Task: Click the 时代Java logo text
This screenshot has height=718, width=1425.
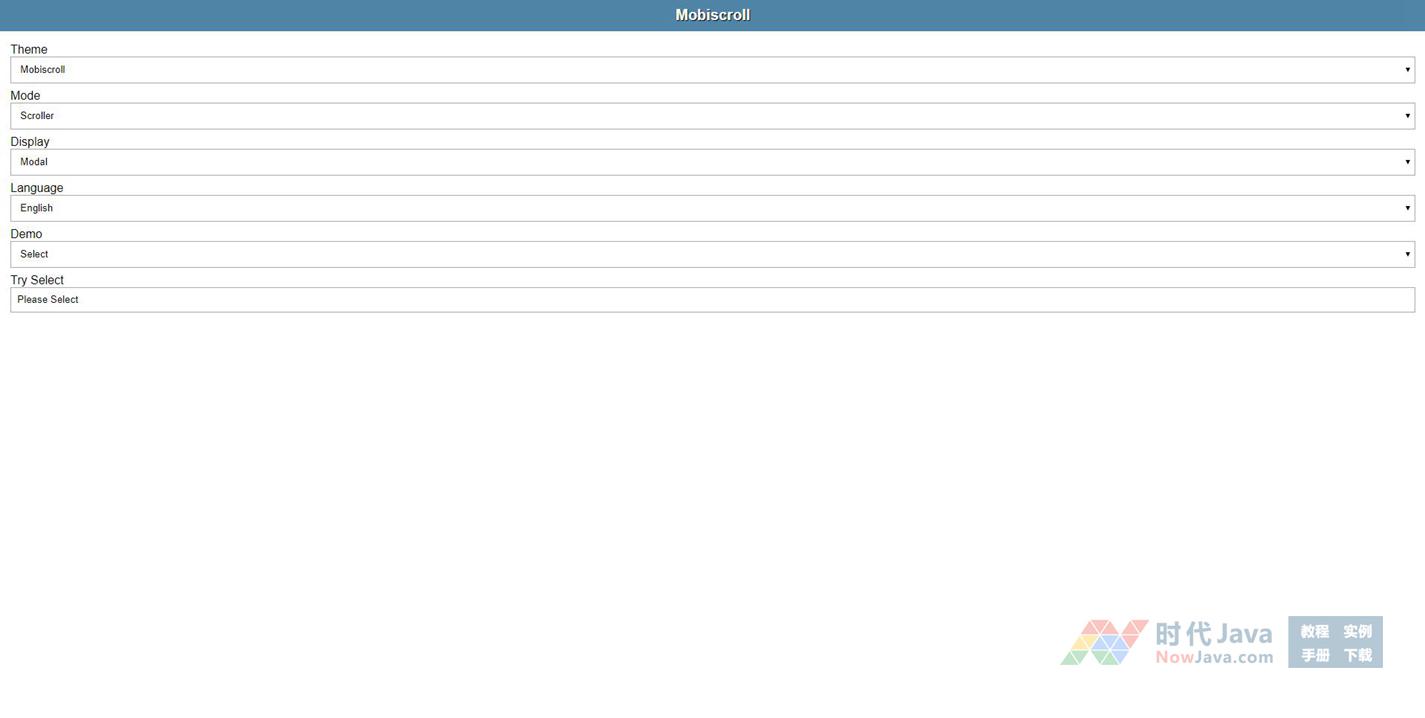Action: (x=1213, y=634)
